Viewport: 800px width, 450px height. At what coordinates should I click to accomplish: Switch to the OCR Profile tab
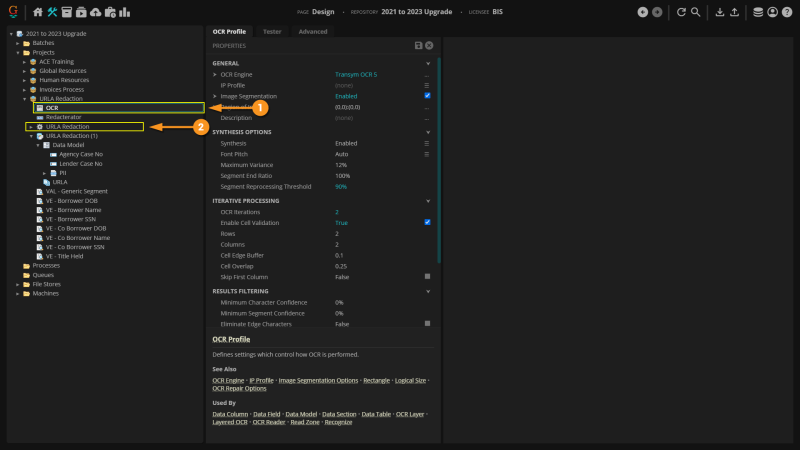[229, 32]
